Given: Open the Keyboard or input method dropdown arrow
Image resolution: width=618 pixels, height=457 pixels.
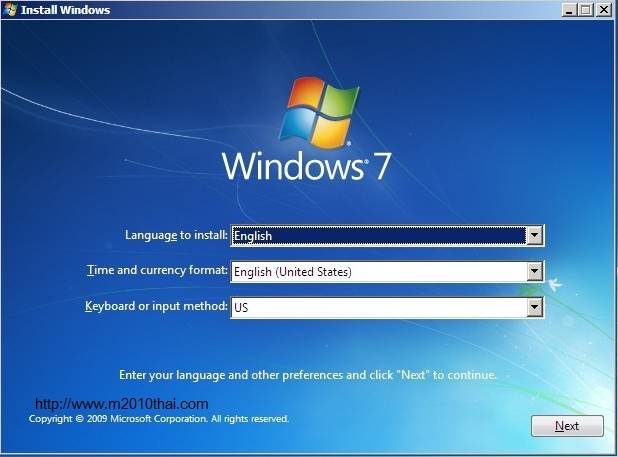Looking at the screenshot, I should tap(534, 307).
